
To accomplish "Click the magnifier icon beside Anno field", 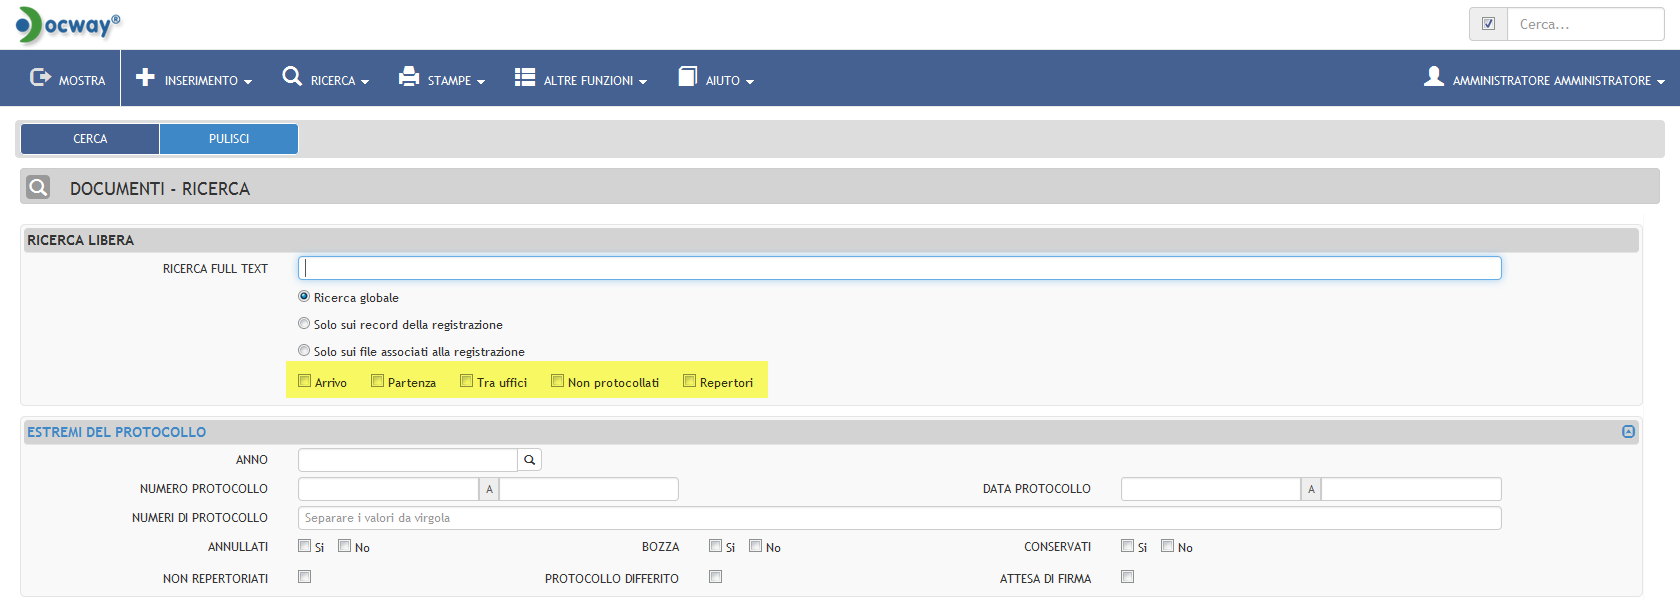I will [529, 460].
